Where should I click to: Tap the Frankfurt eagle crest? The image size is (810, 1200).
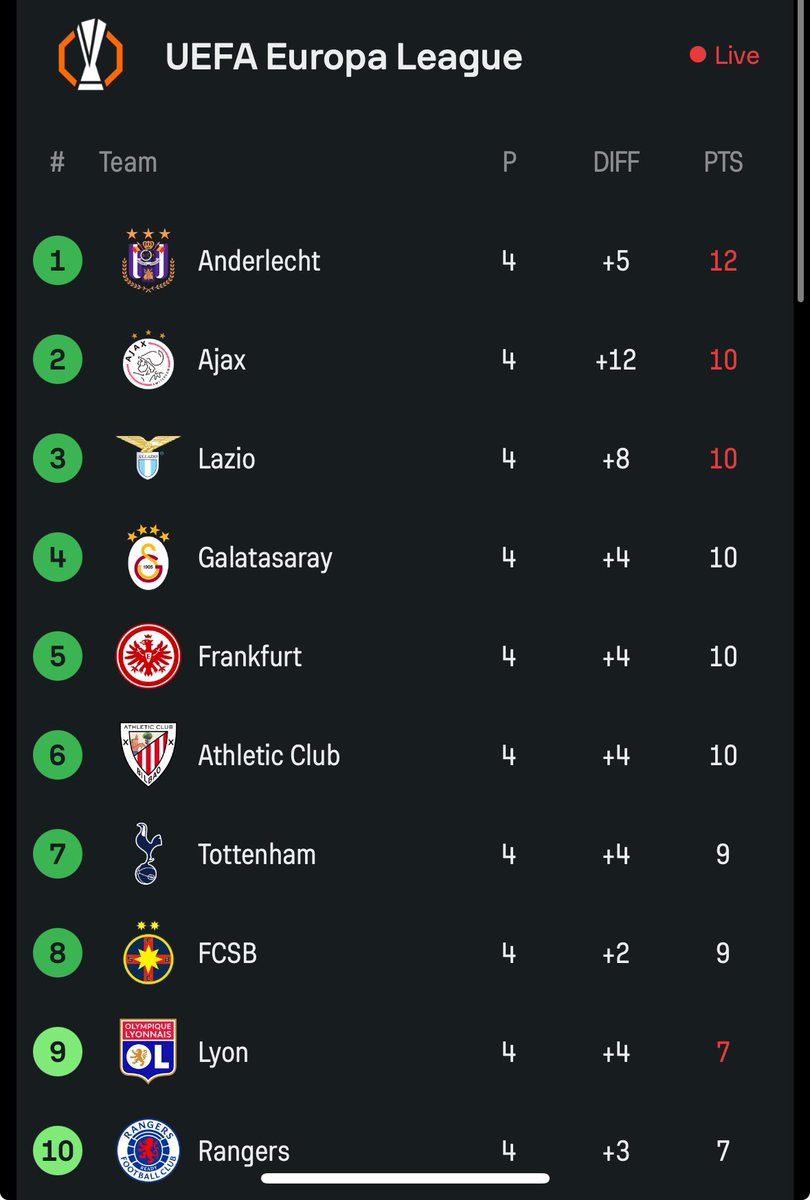tap(148, 656)
